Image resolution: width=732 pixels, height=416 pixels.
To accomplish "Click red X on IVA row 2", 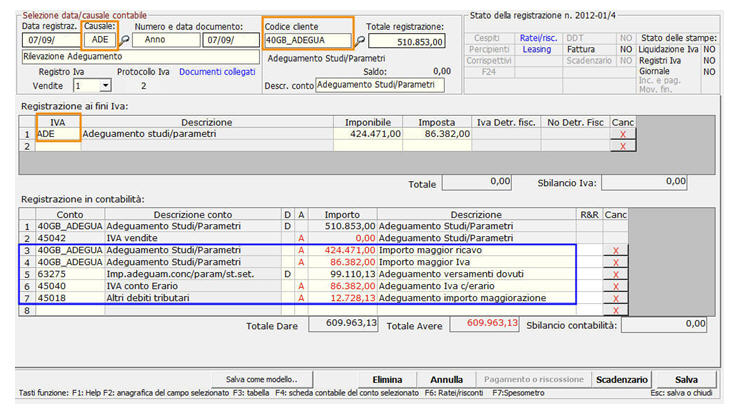I will tap(622, 147).
